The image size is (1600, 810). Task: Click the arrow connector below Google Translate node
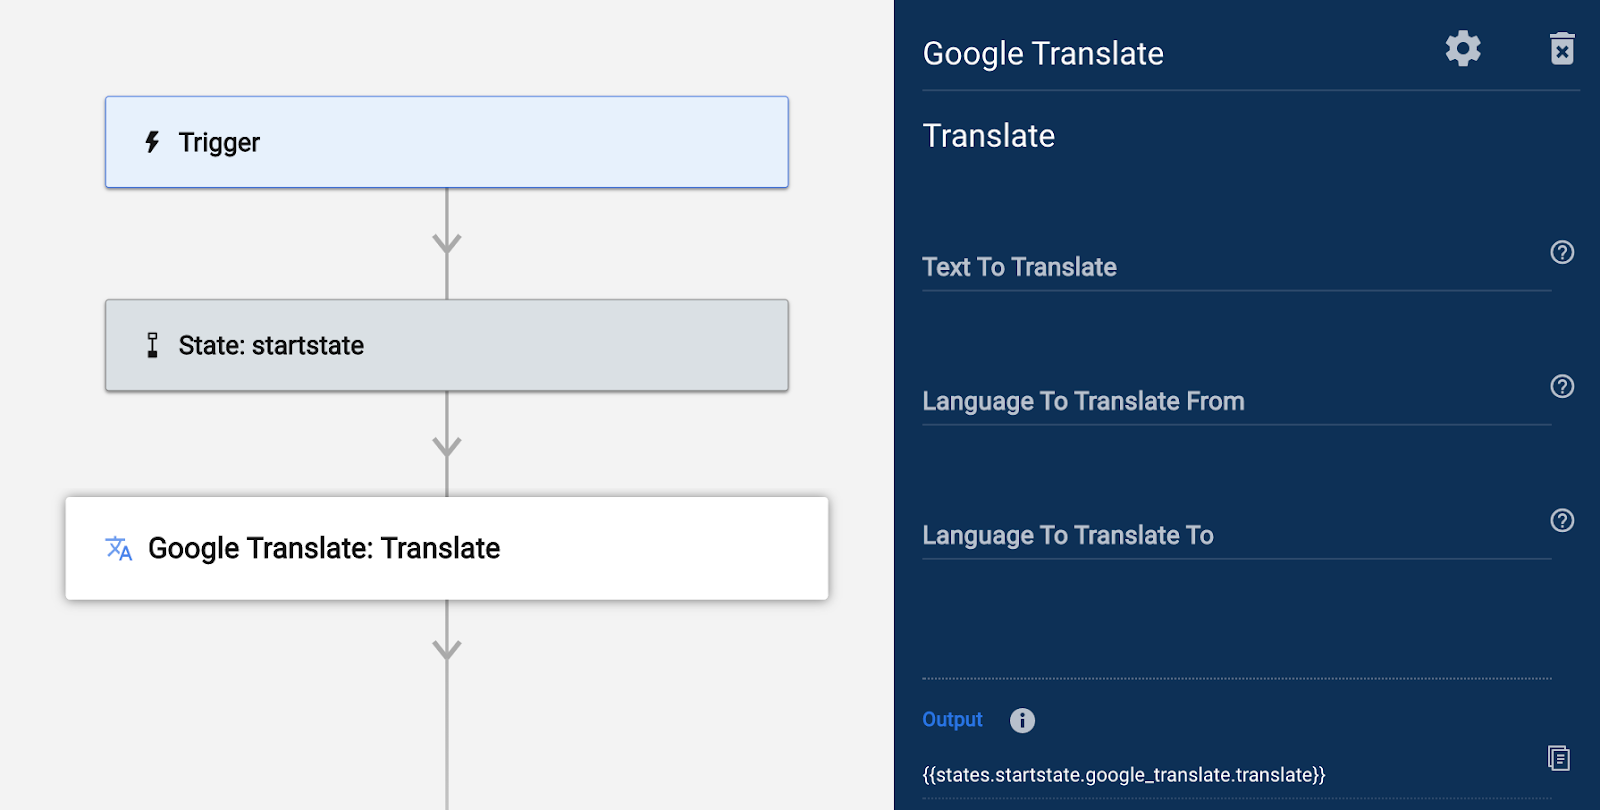coord(447,650)
